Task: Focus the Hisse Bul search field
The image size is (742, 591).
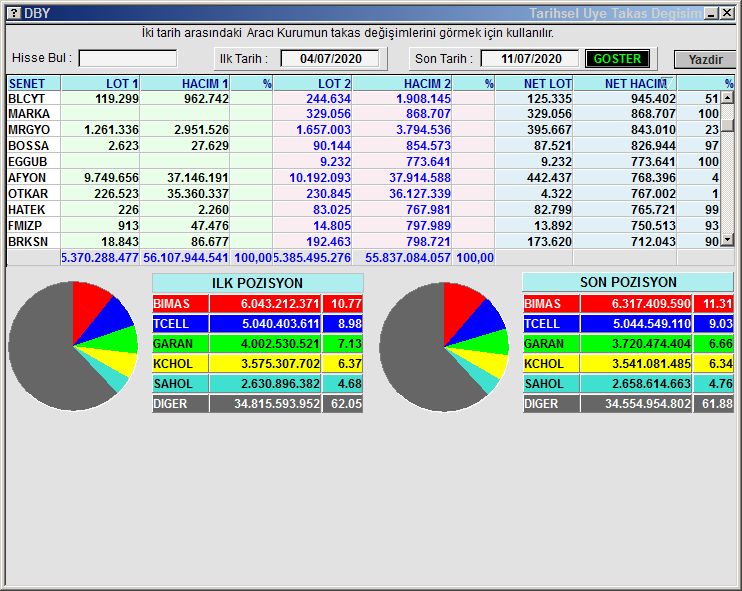Action: tap(128, 59)
